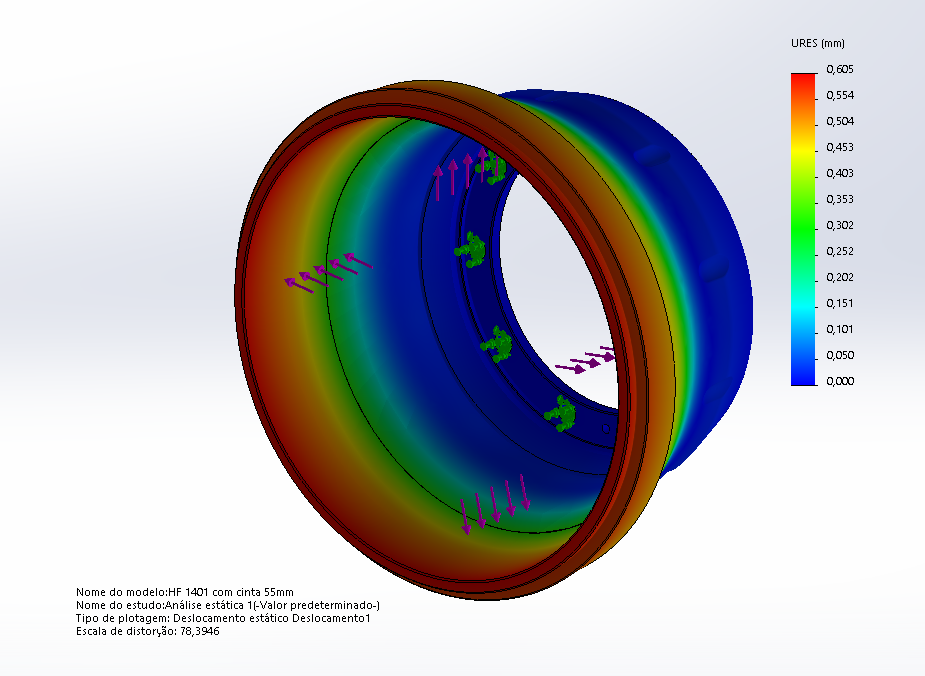Click the minimum legend value 0,000
Screen dimensions: 925x676
pyautogui.click(x=839, y=381)
